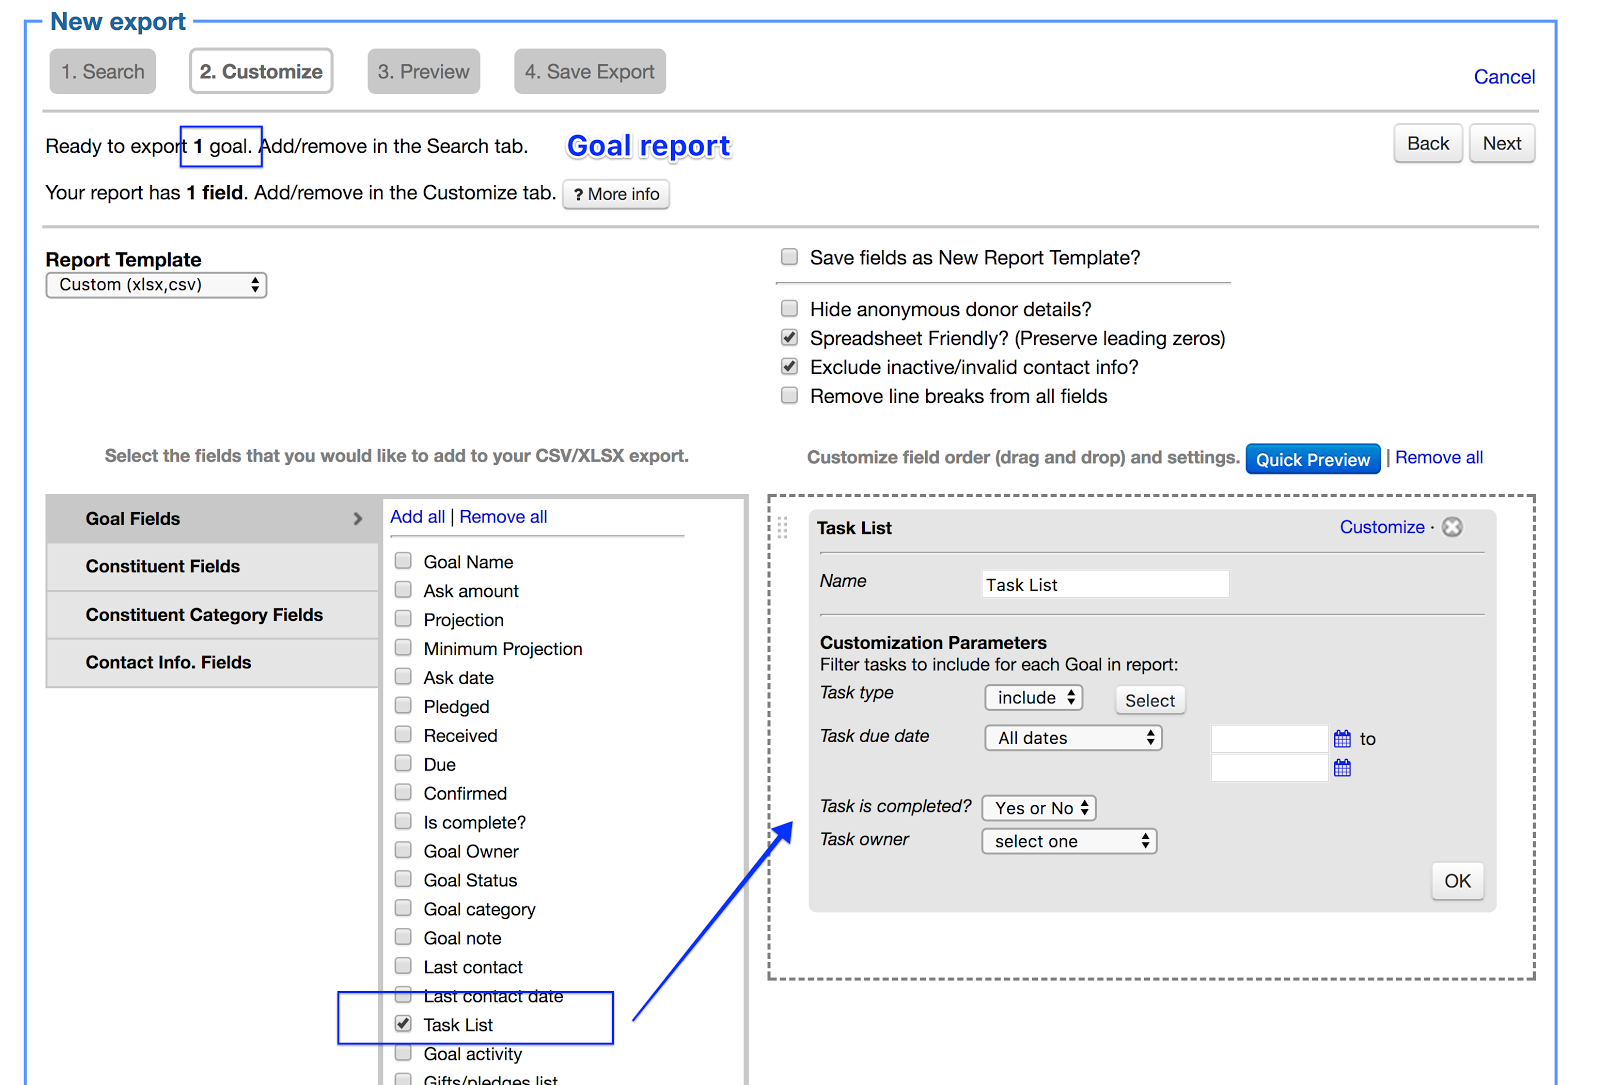The width and height of the screenshot is (1600, 1085).
Task: Open calendar picker for task due start date
Action: 1342,739
